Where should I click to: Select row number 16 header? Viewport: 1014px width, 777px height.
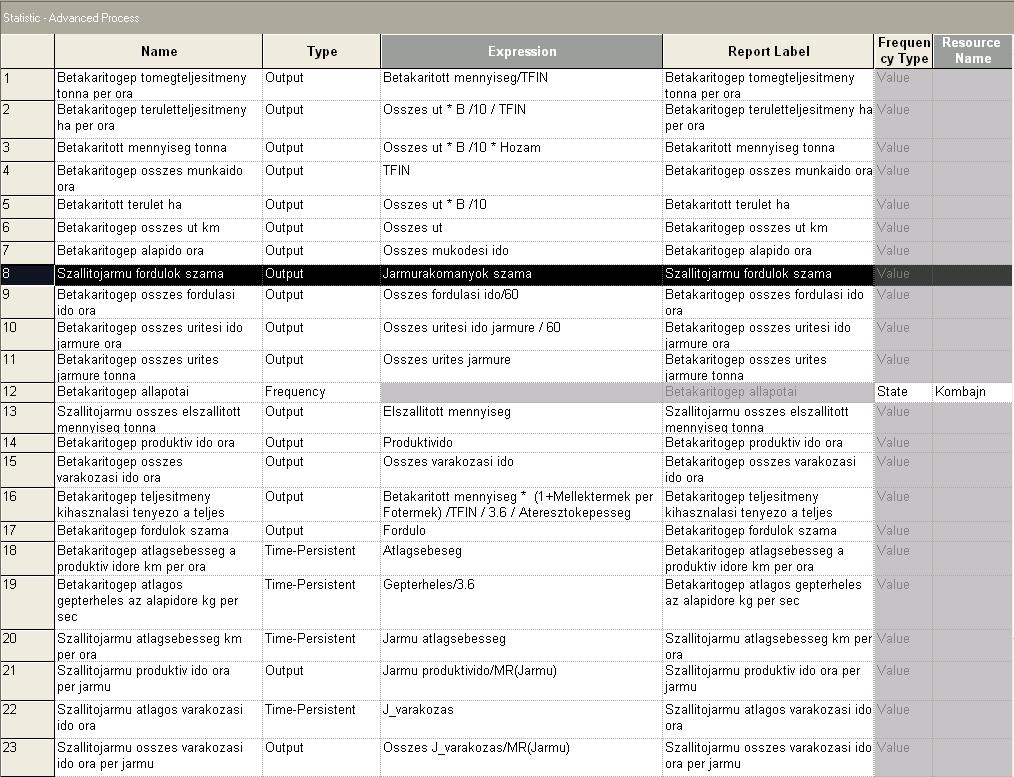[x=27, y=504]
